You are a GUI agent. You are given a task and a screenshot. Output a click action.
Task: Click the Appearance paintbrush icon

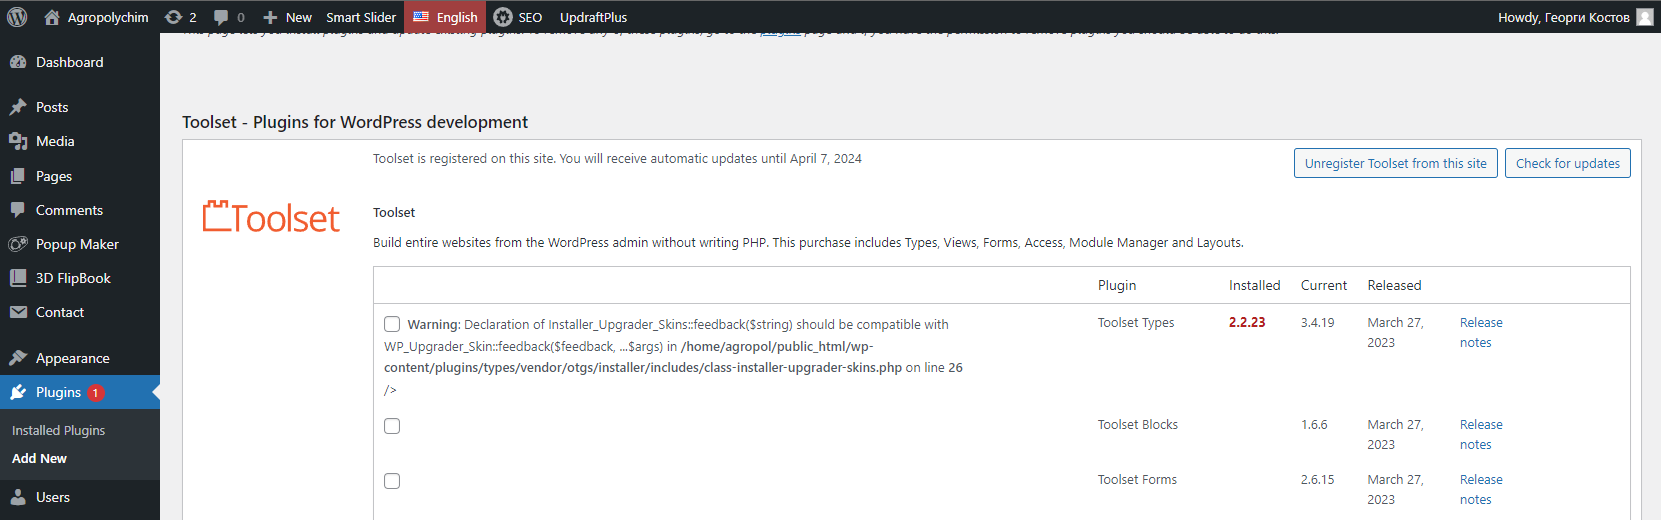click(18, 358)
